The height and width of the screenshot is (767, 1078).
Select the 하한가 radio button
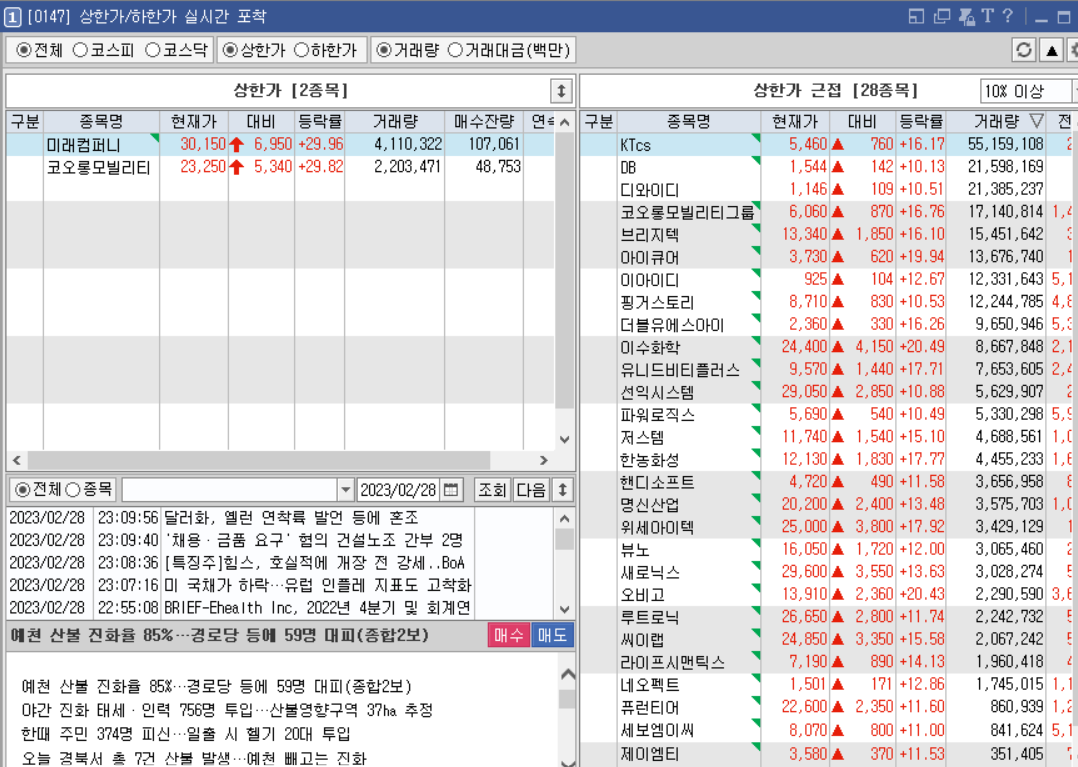tap(301, 50)
